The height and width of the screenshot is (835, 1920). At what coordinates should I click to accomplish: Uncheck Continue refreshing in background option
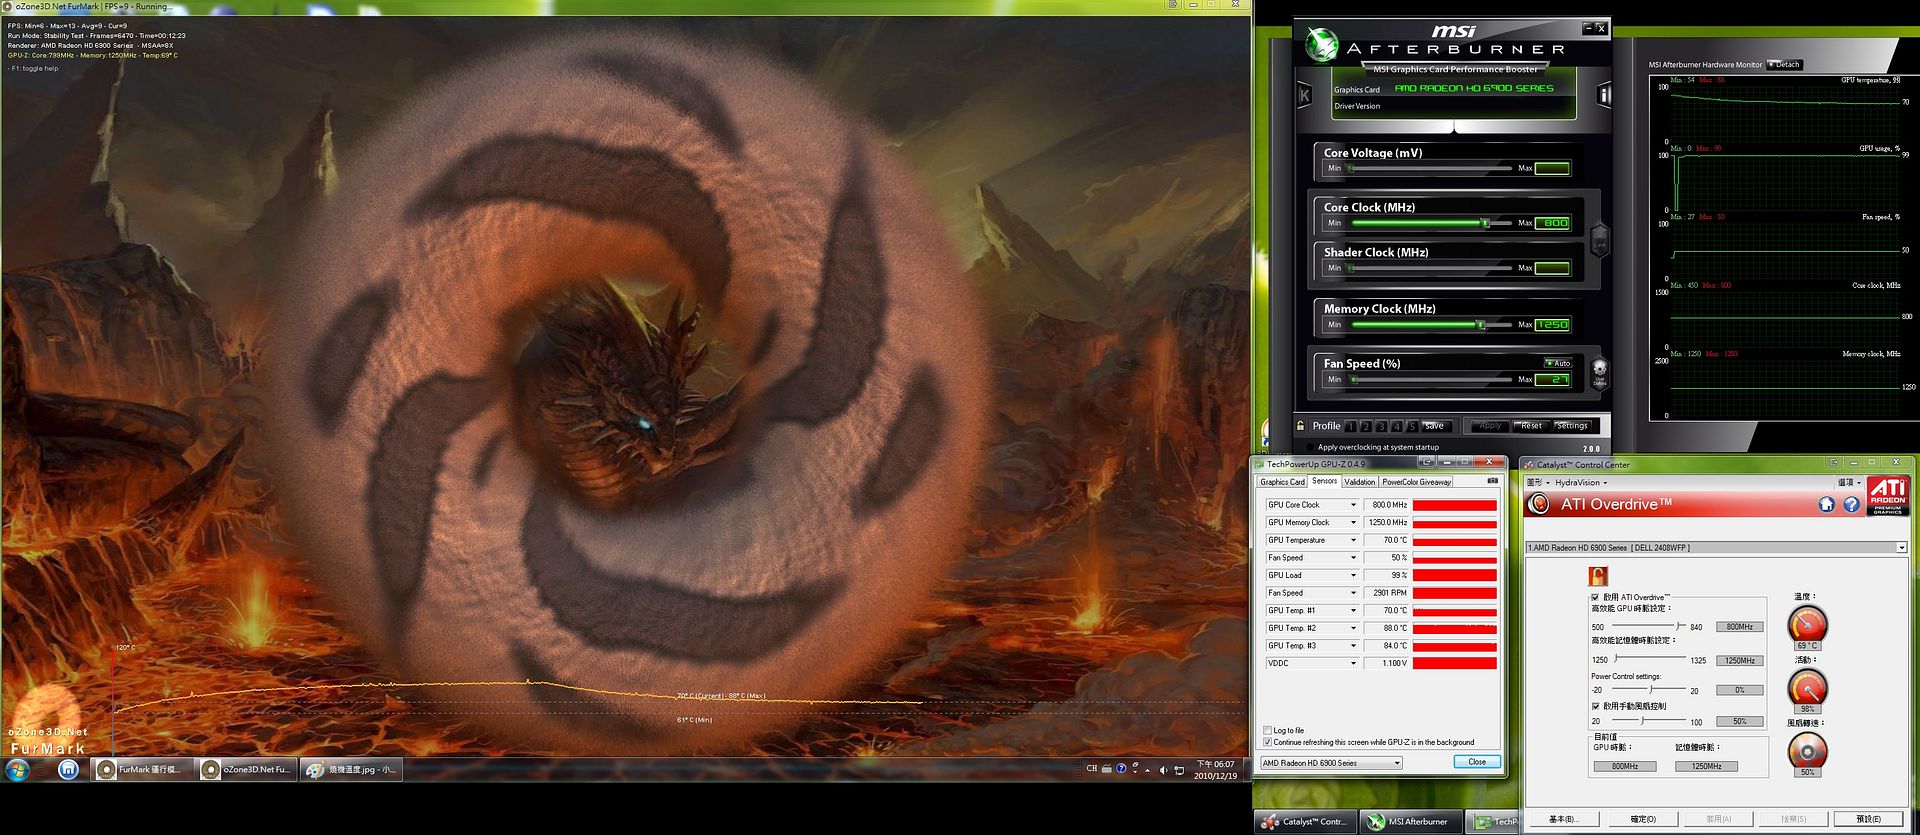tap(1267, 742)
